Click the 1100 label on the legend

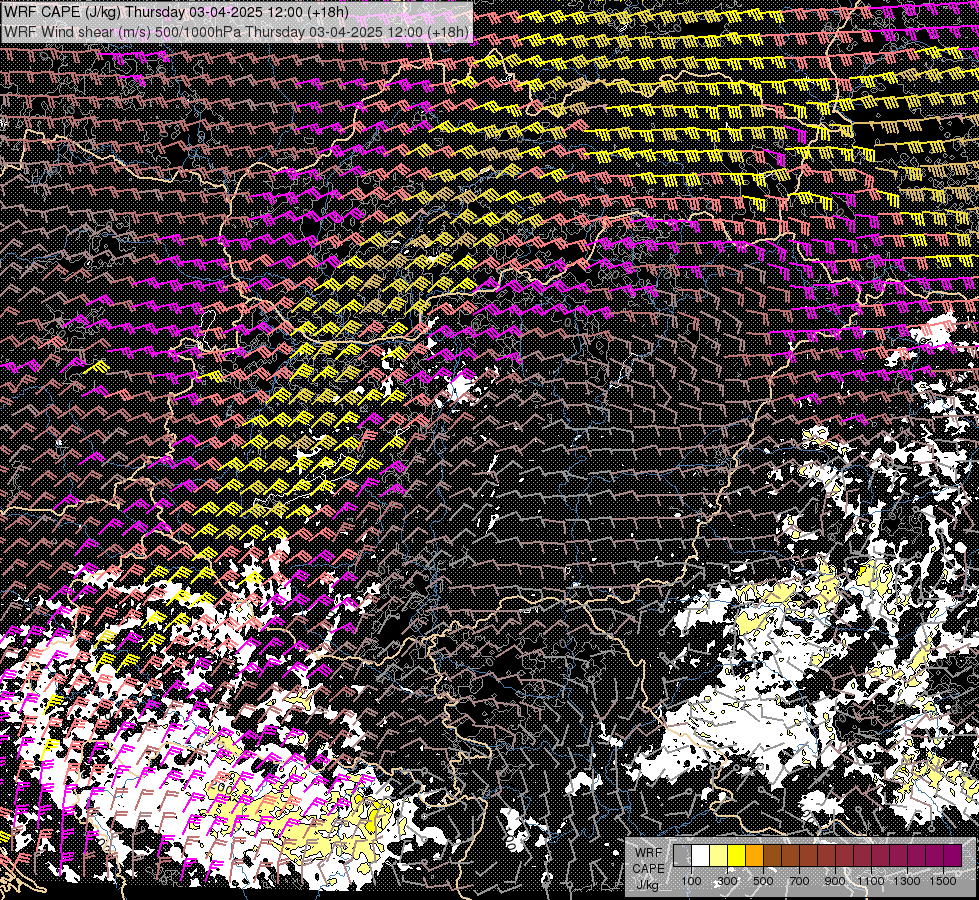point(870,881)
